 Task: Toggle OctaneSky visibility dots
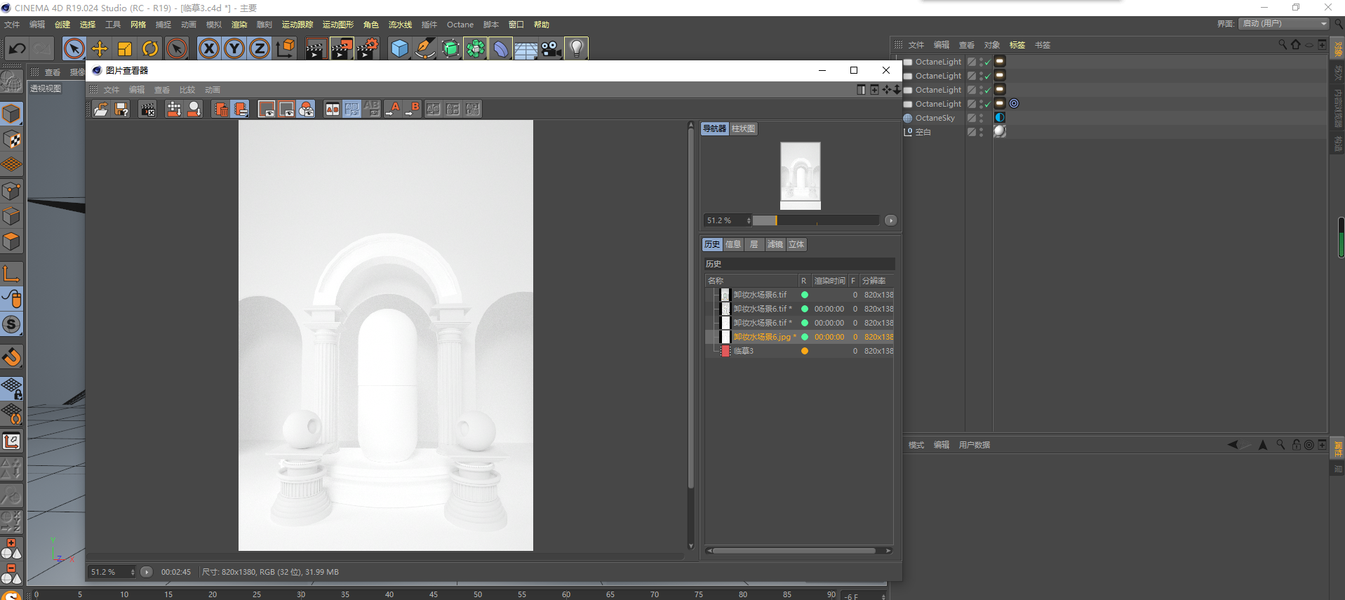tap(980, 118)
